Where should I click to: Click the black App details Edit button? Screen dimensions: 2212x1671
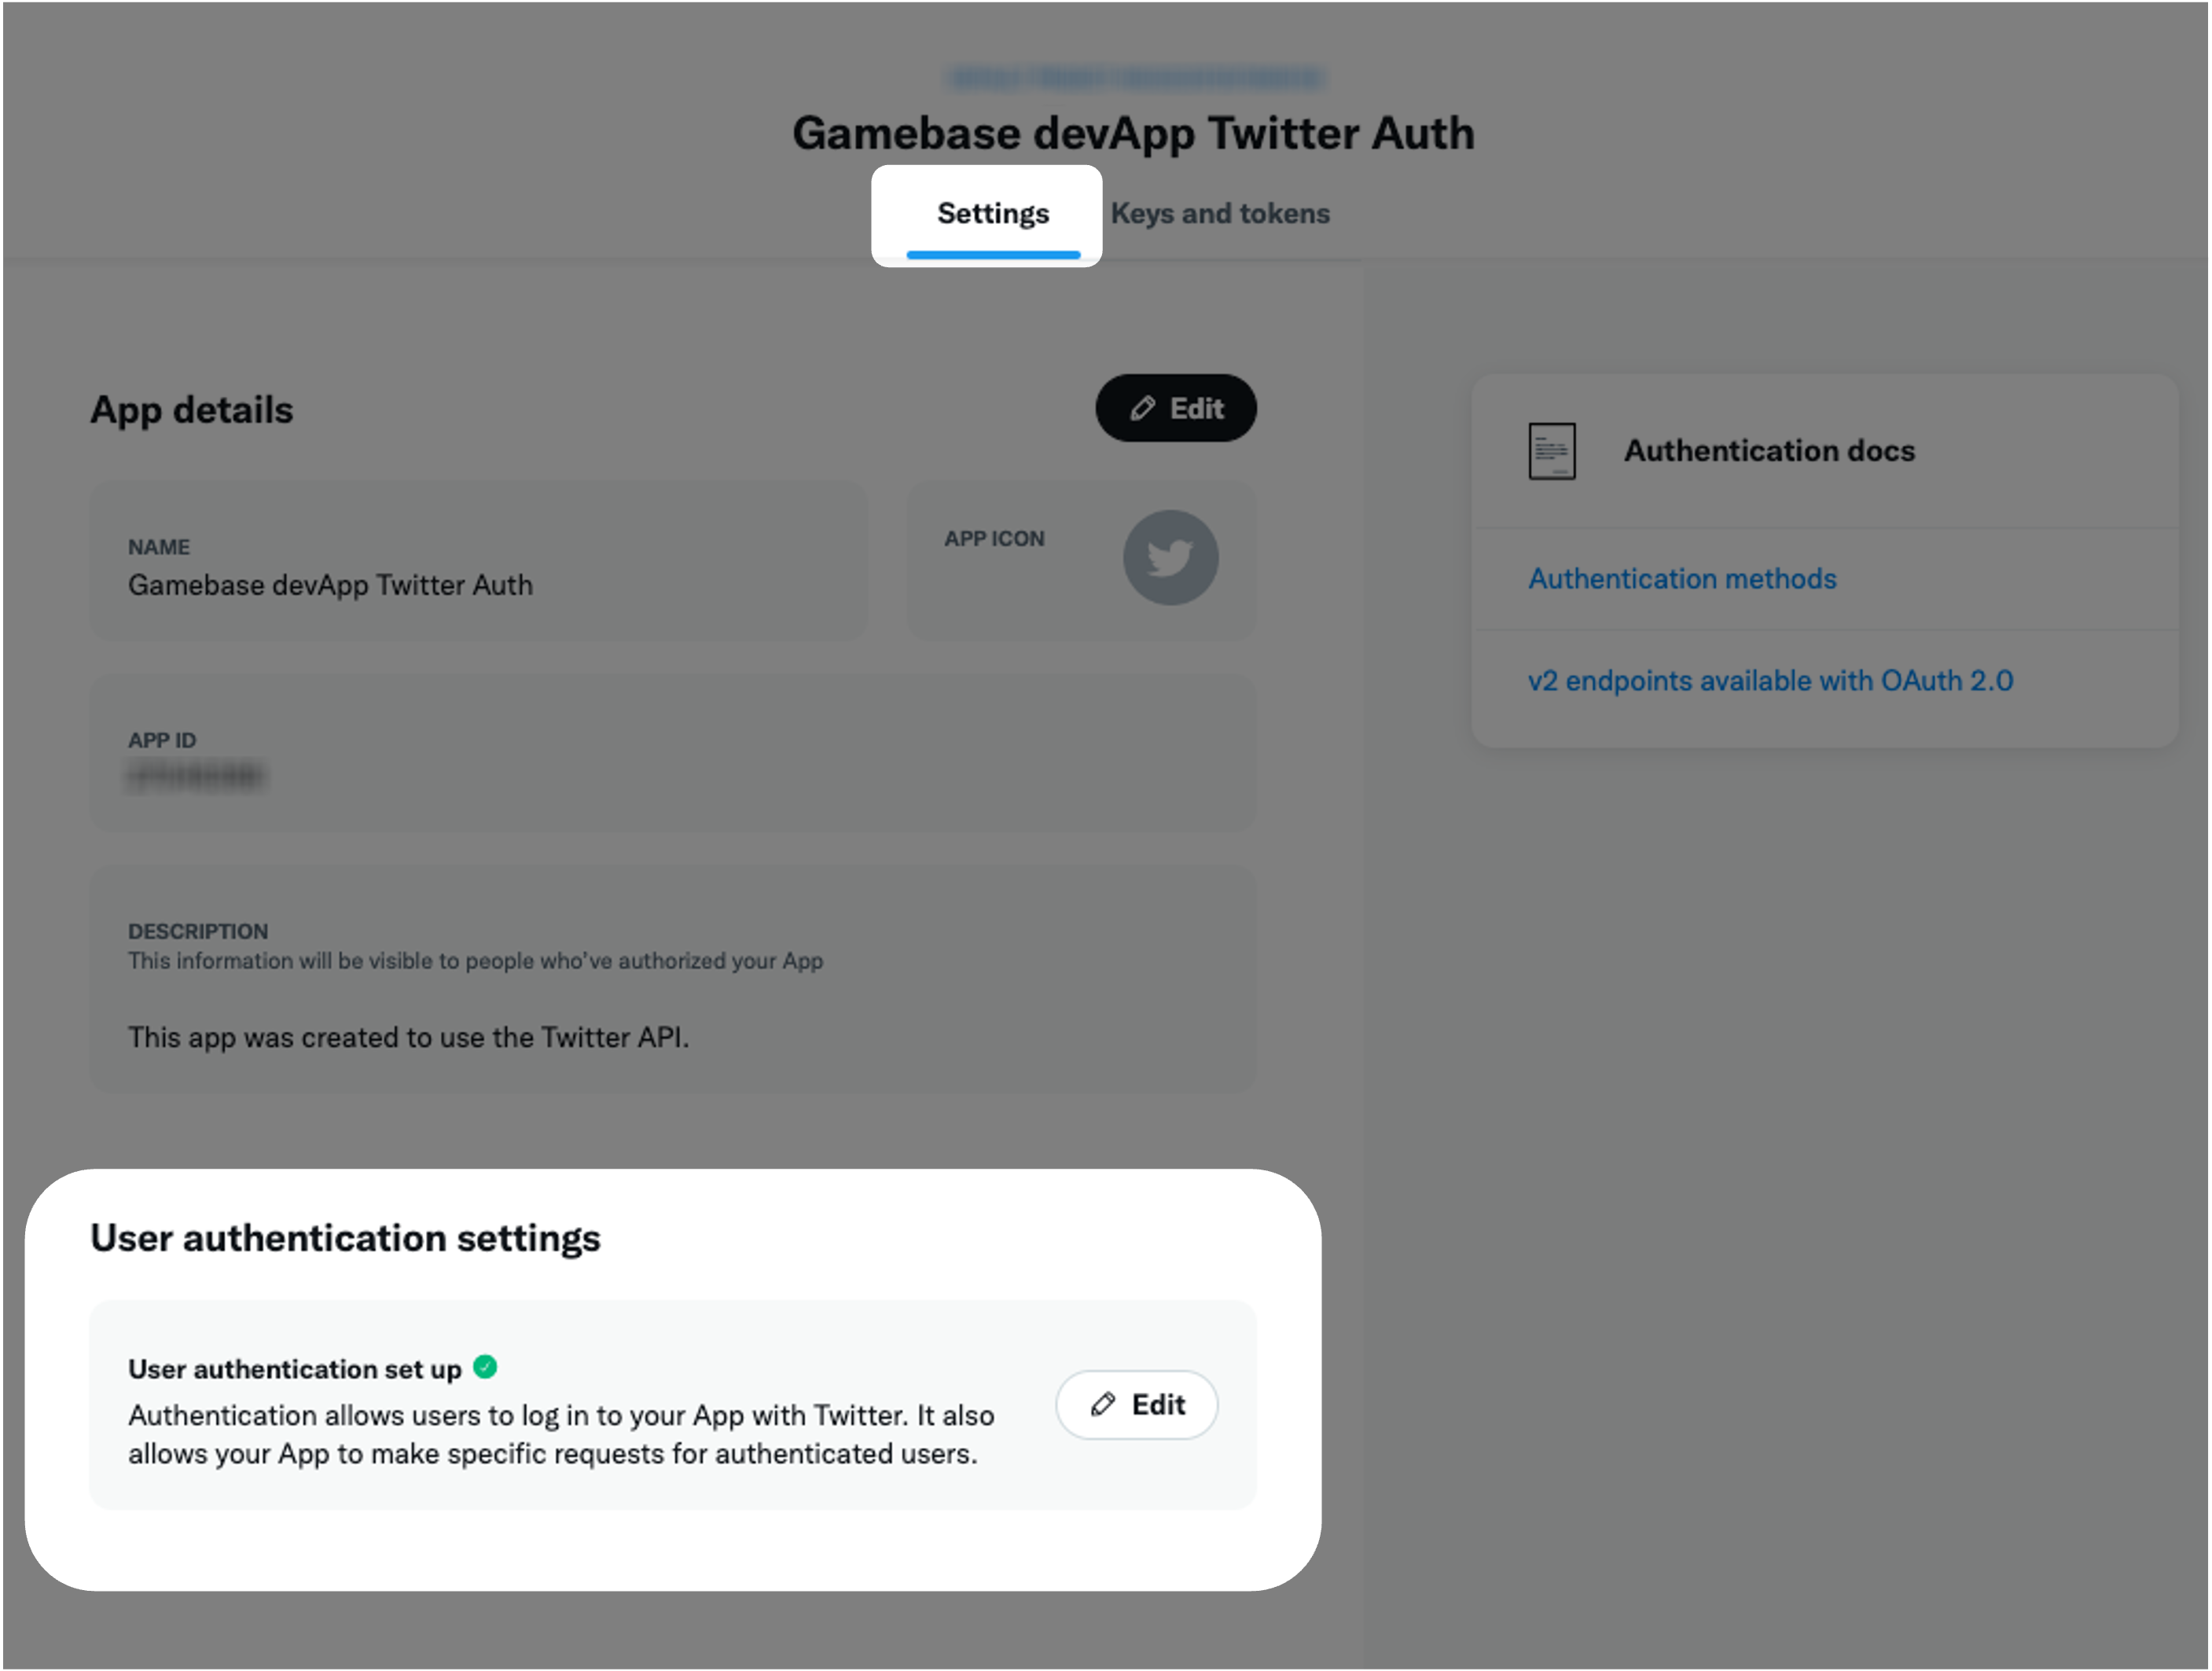point(1176,408)
